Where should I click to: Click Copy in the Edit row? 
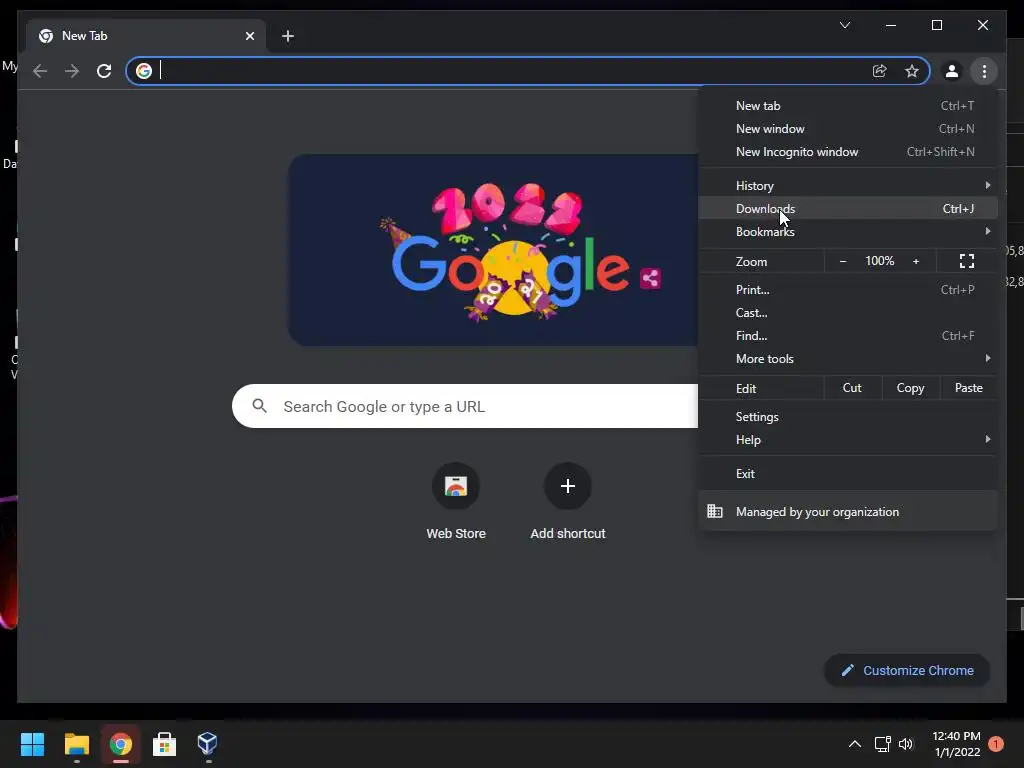(910, 388)
